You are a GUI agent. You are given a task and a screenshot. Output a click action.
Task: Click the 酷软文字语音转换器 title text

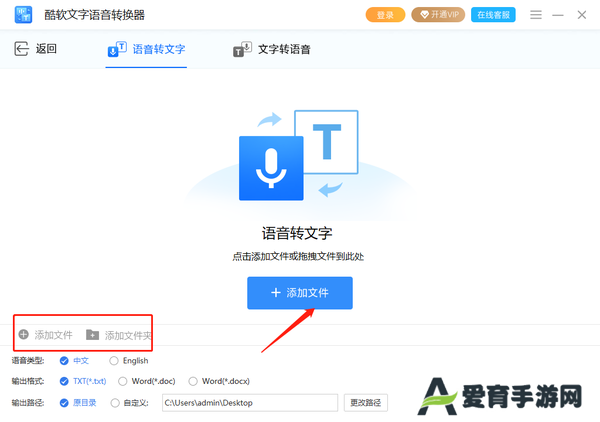95,15
